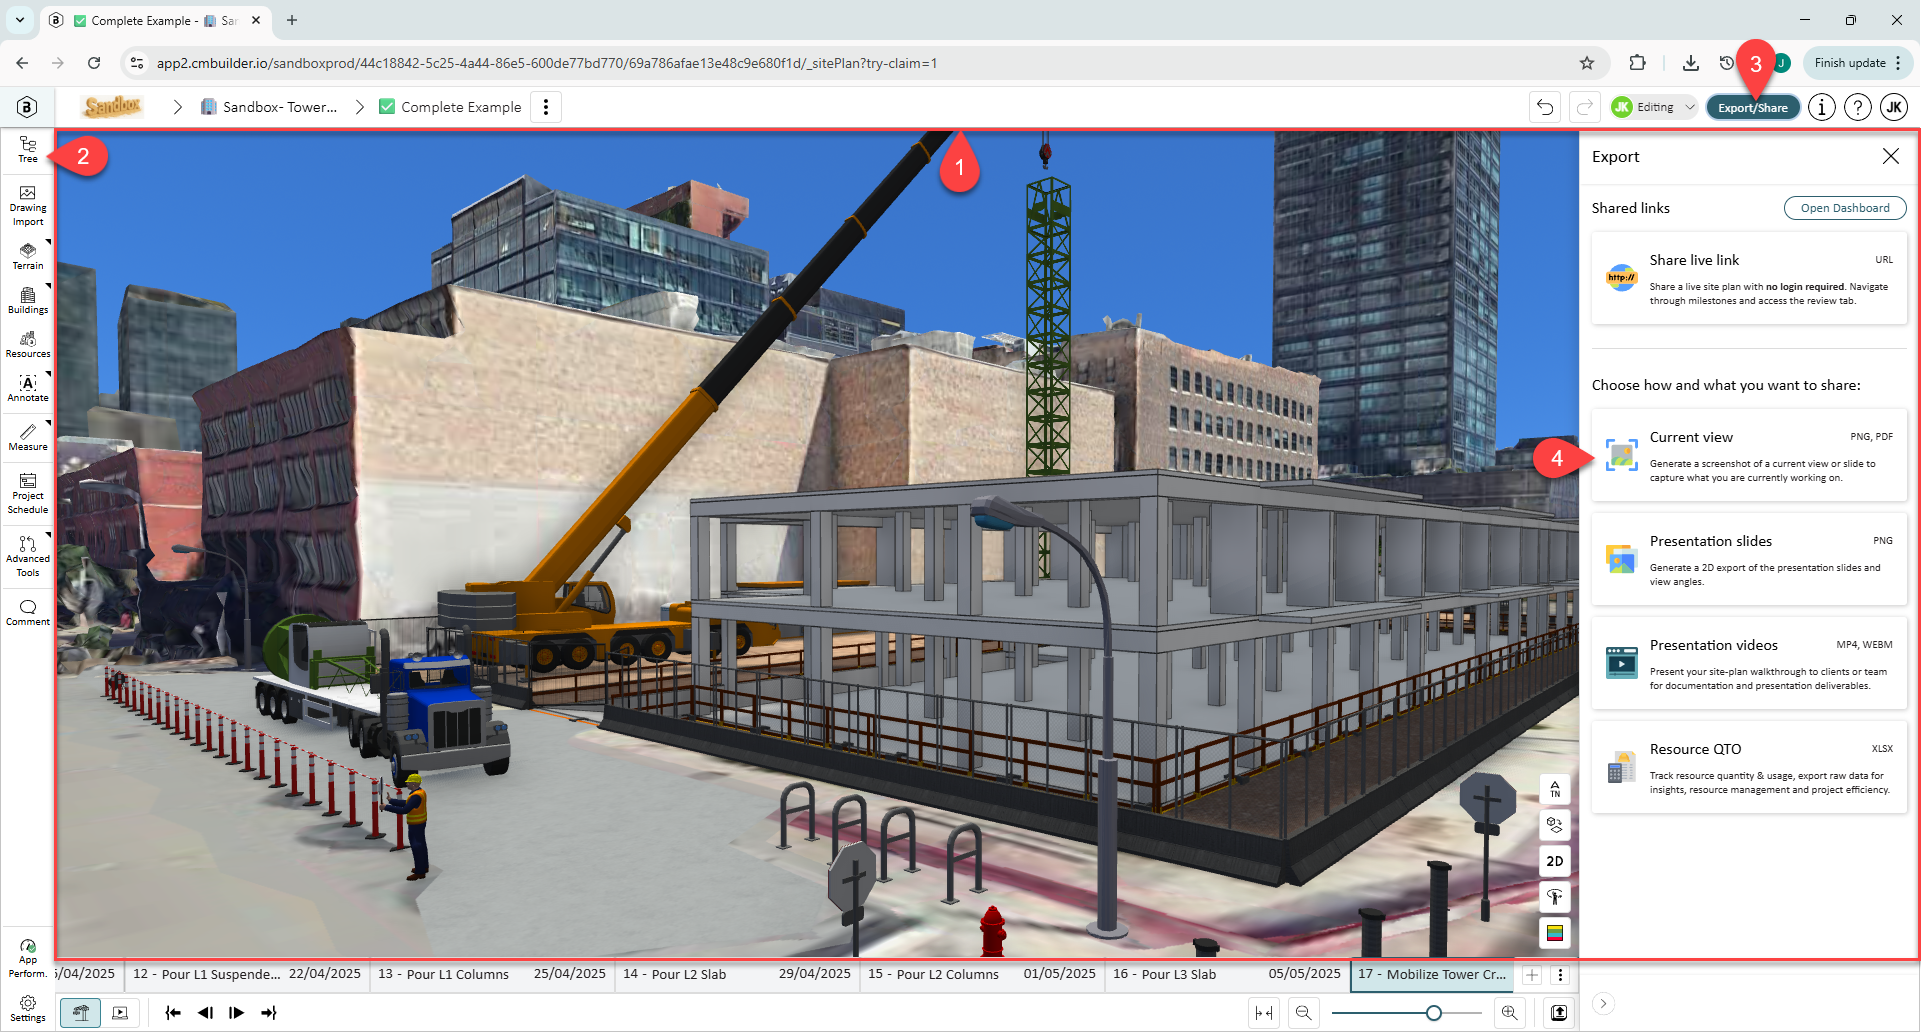The width and height of the screenshot is (1921, 1032).
Task: Open the Drawing Import tool
Action: [28, 205]
